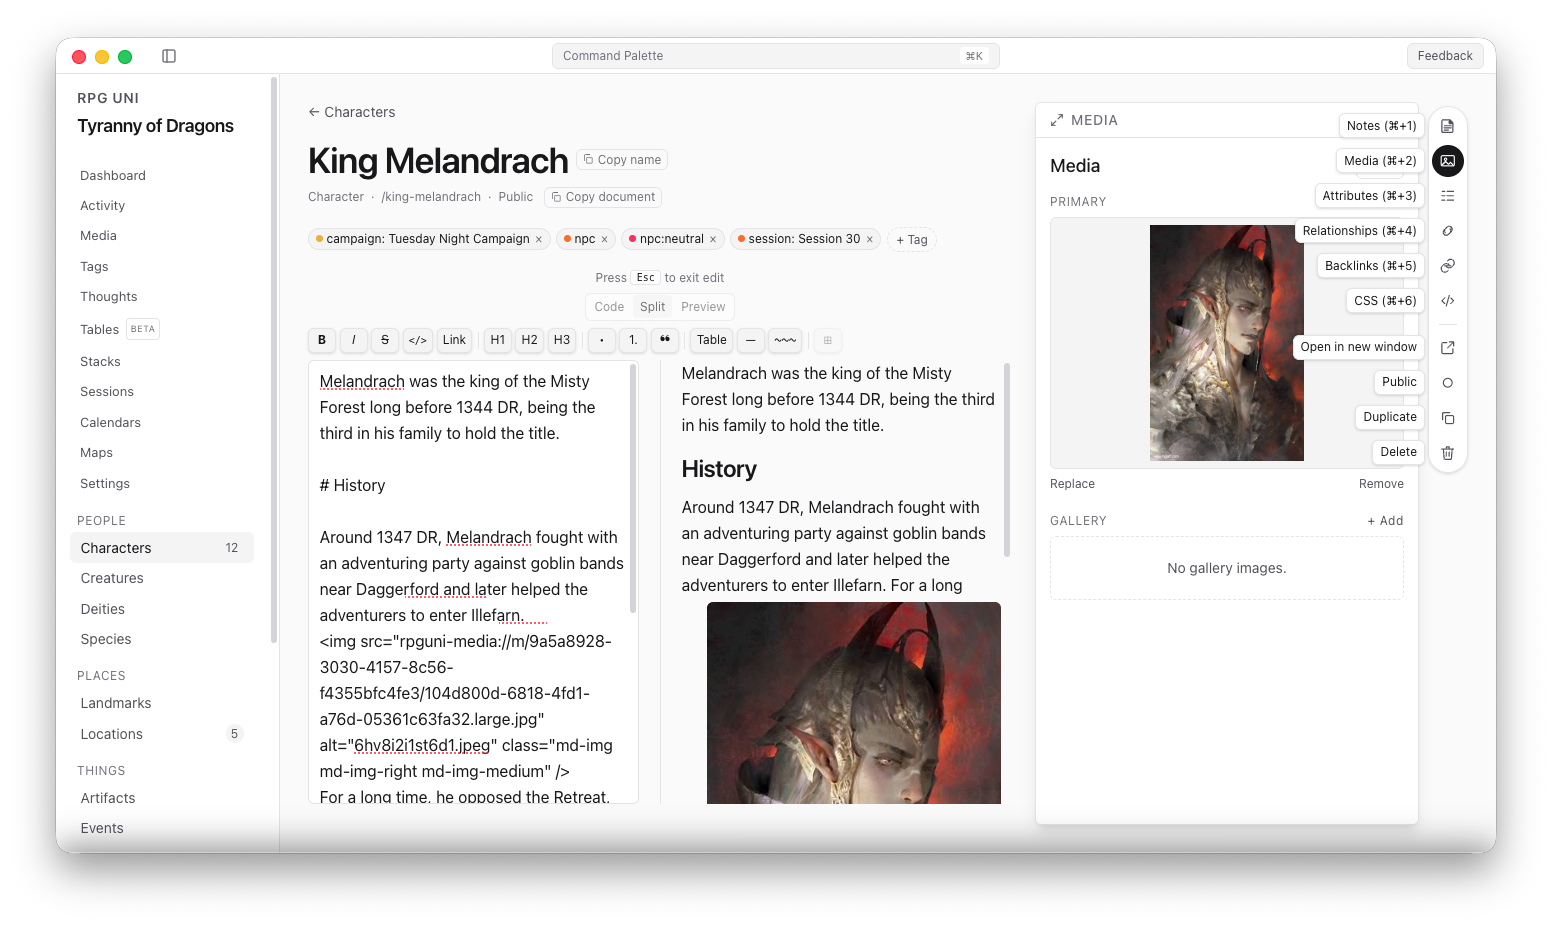Image resolution: width=1552 pixels, height=927 pixels.
Task: Click the grid icon in editor toolbar
Action: 828,340
